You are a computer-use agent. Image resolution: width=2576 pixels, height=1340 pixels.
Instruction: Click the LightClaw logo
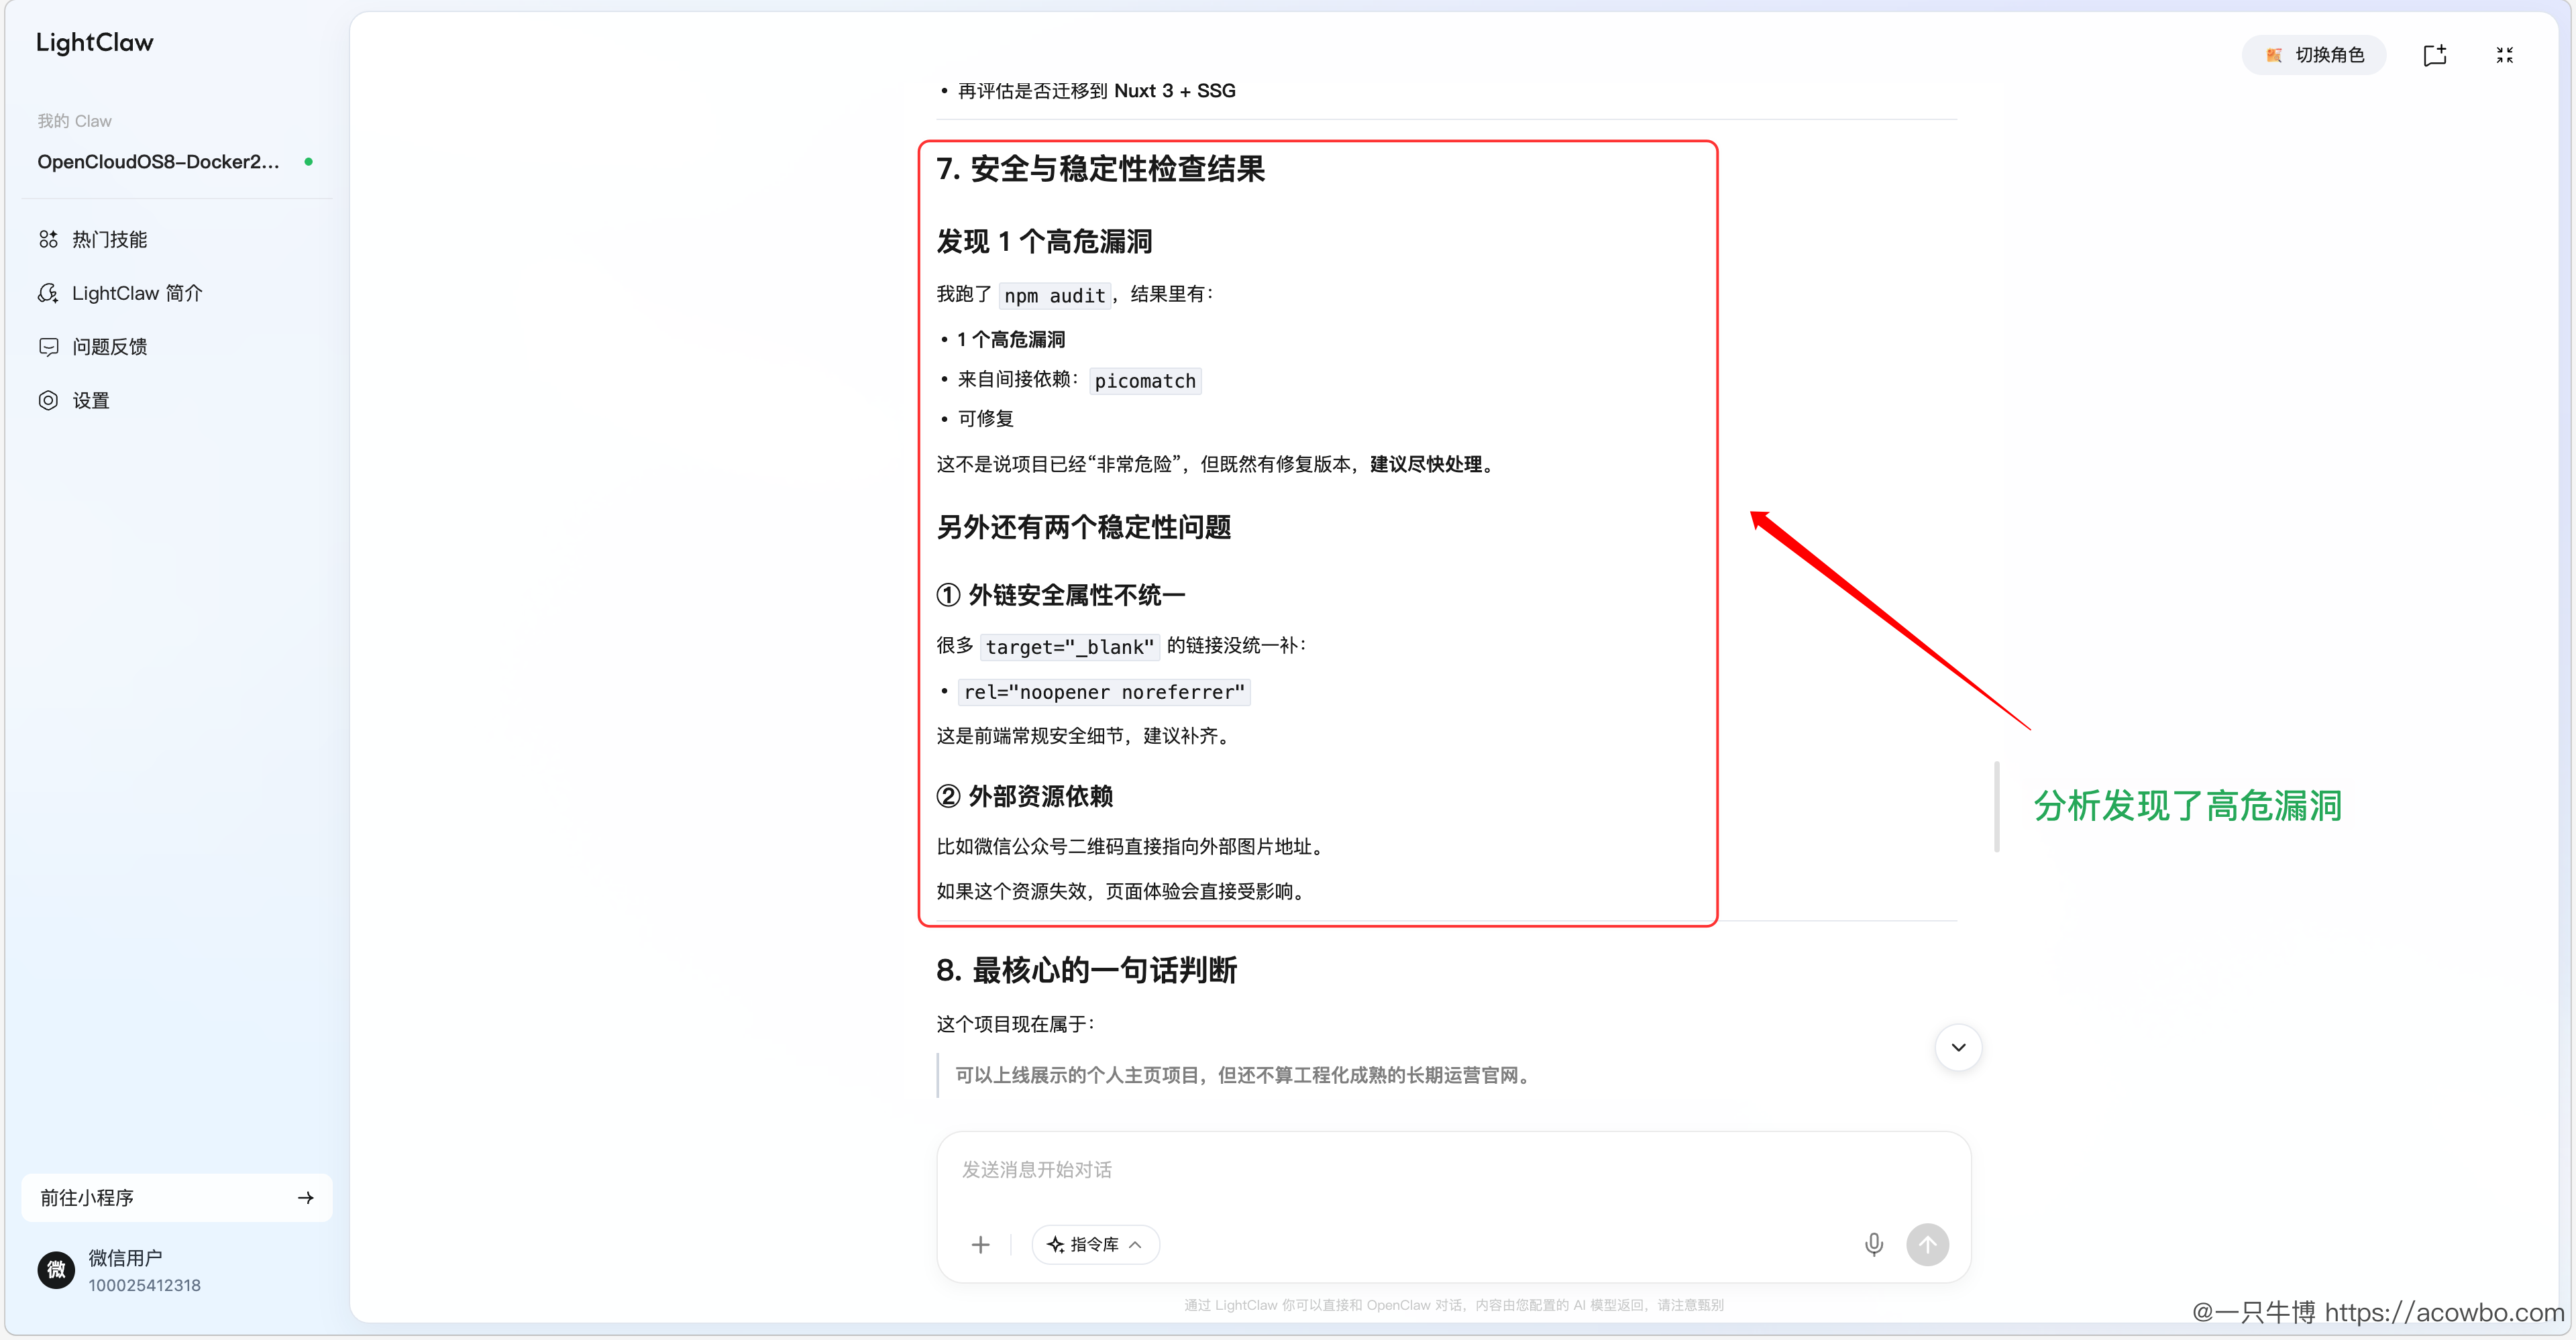(x=95, y=43)
